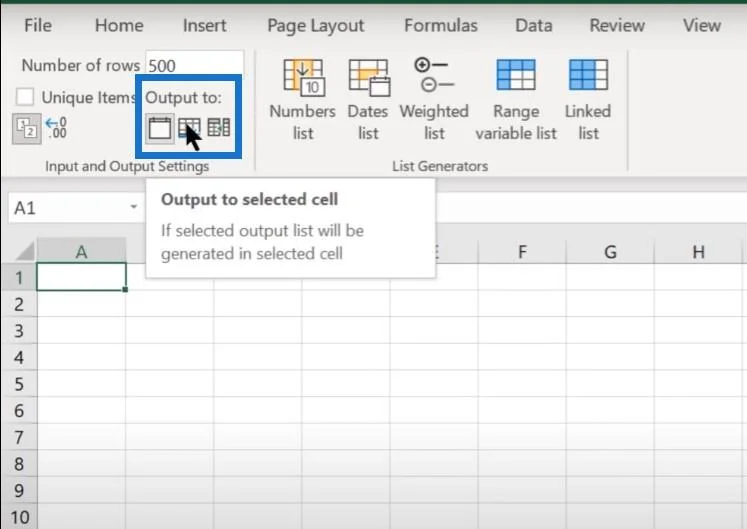The height and width of the screenshot is (529, 747).
Task: Select row 4 header
Action: 19,357
